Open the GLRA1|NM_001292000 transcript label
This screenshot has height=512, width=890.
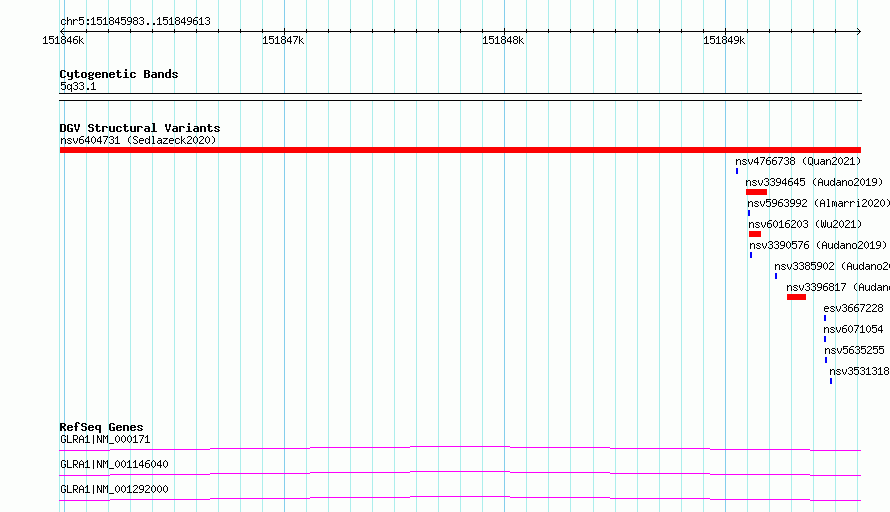pos(114,489)
